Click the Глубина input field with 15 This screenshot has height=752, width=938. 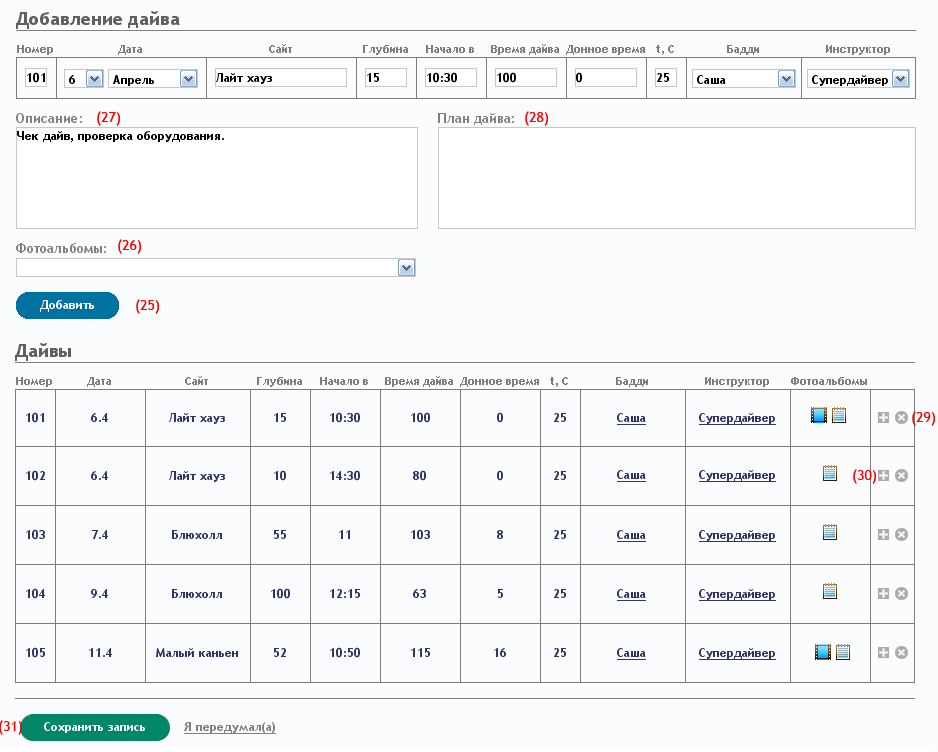(x=386, y=77)
